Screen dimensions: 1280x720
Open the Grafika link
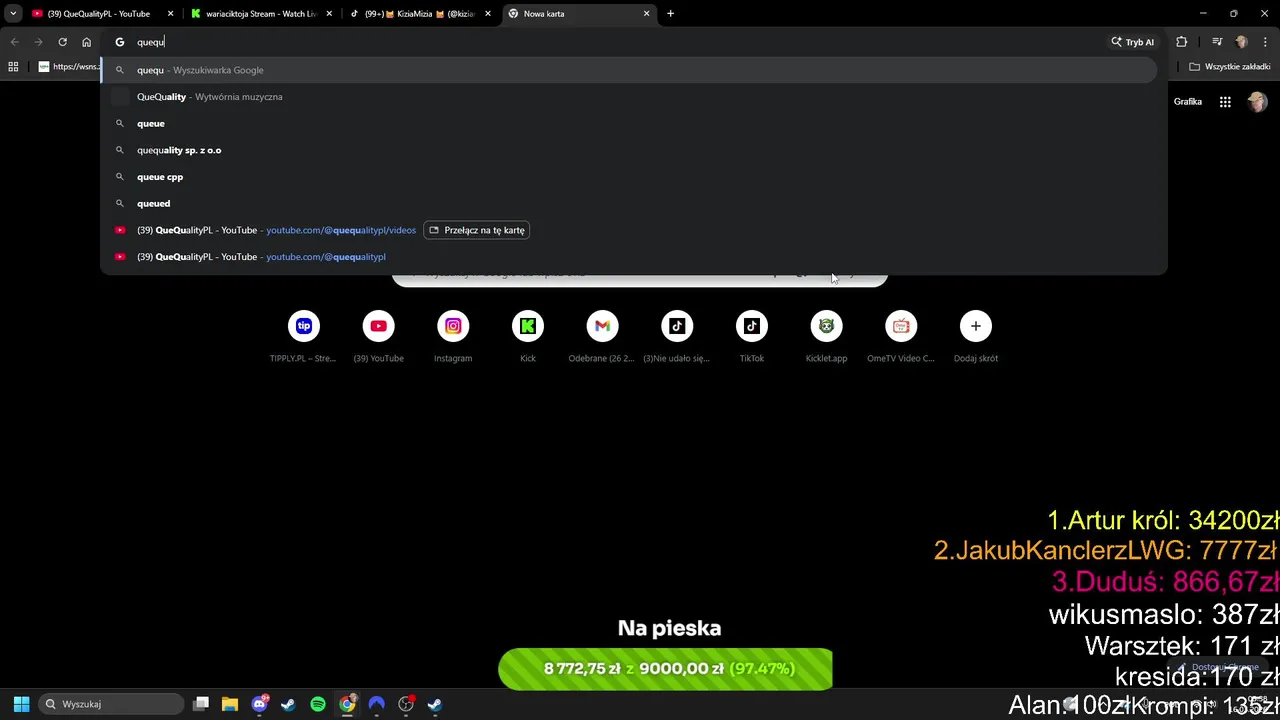1188,102
